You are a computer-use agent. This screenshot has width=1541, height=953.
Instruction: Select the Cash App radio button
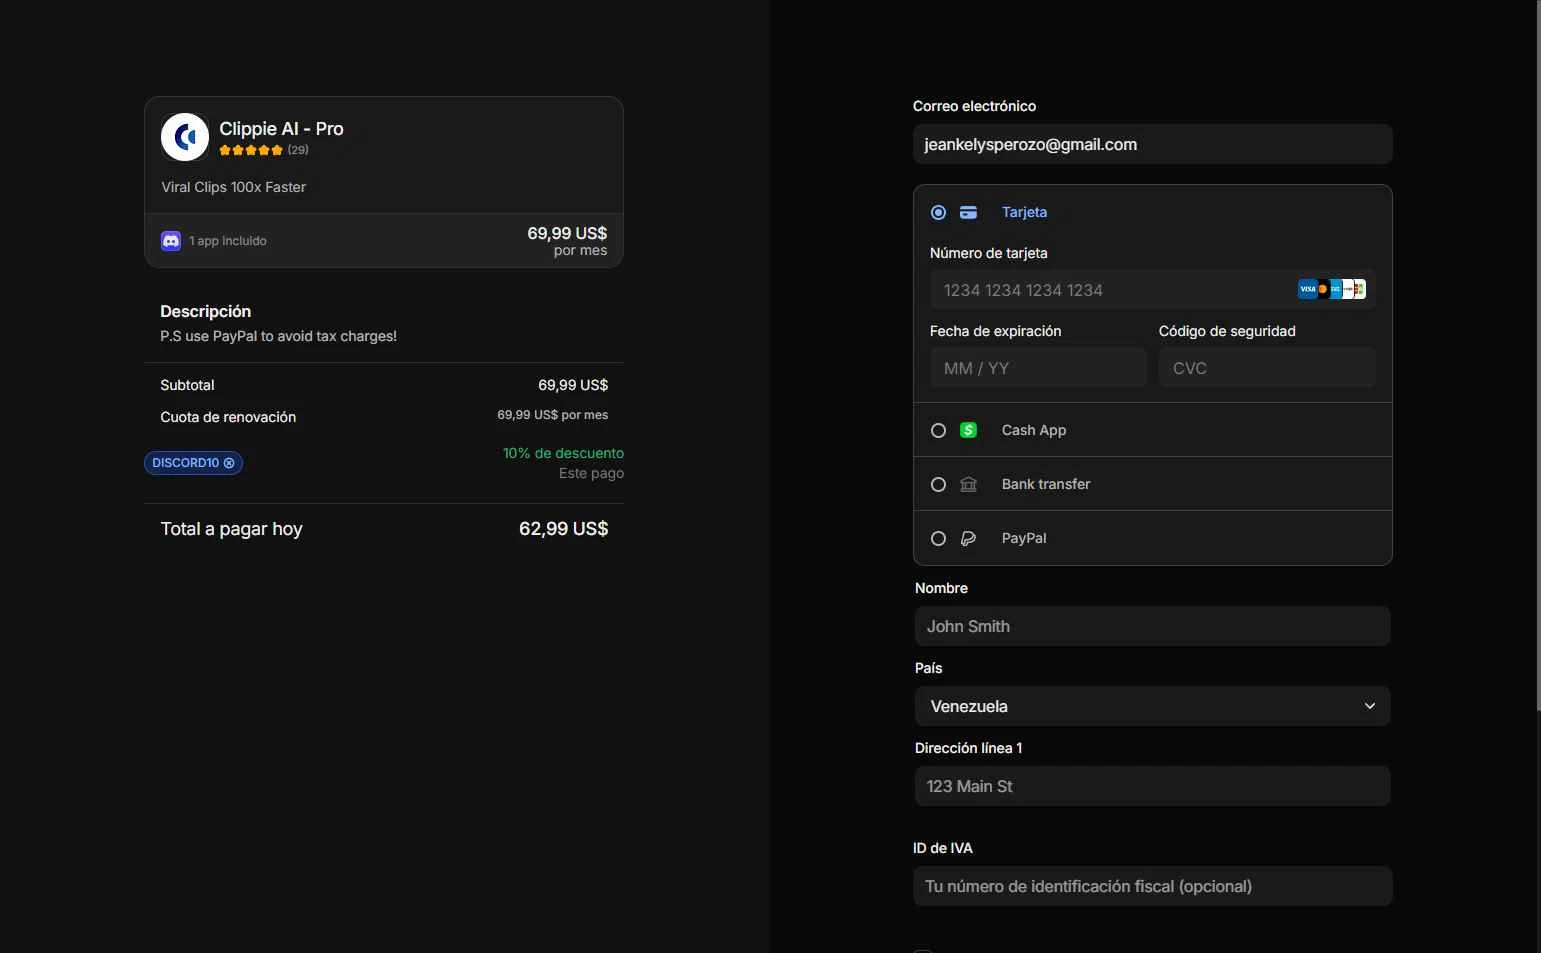(x=938, y=430)
